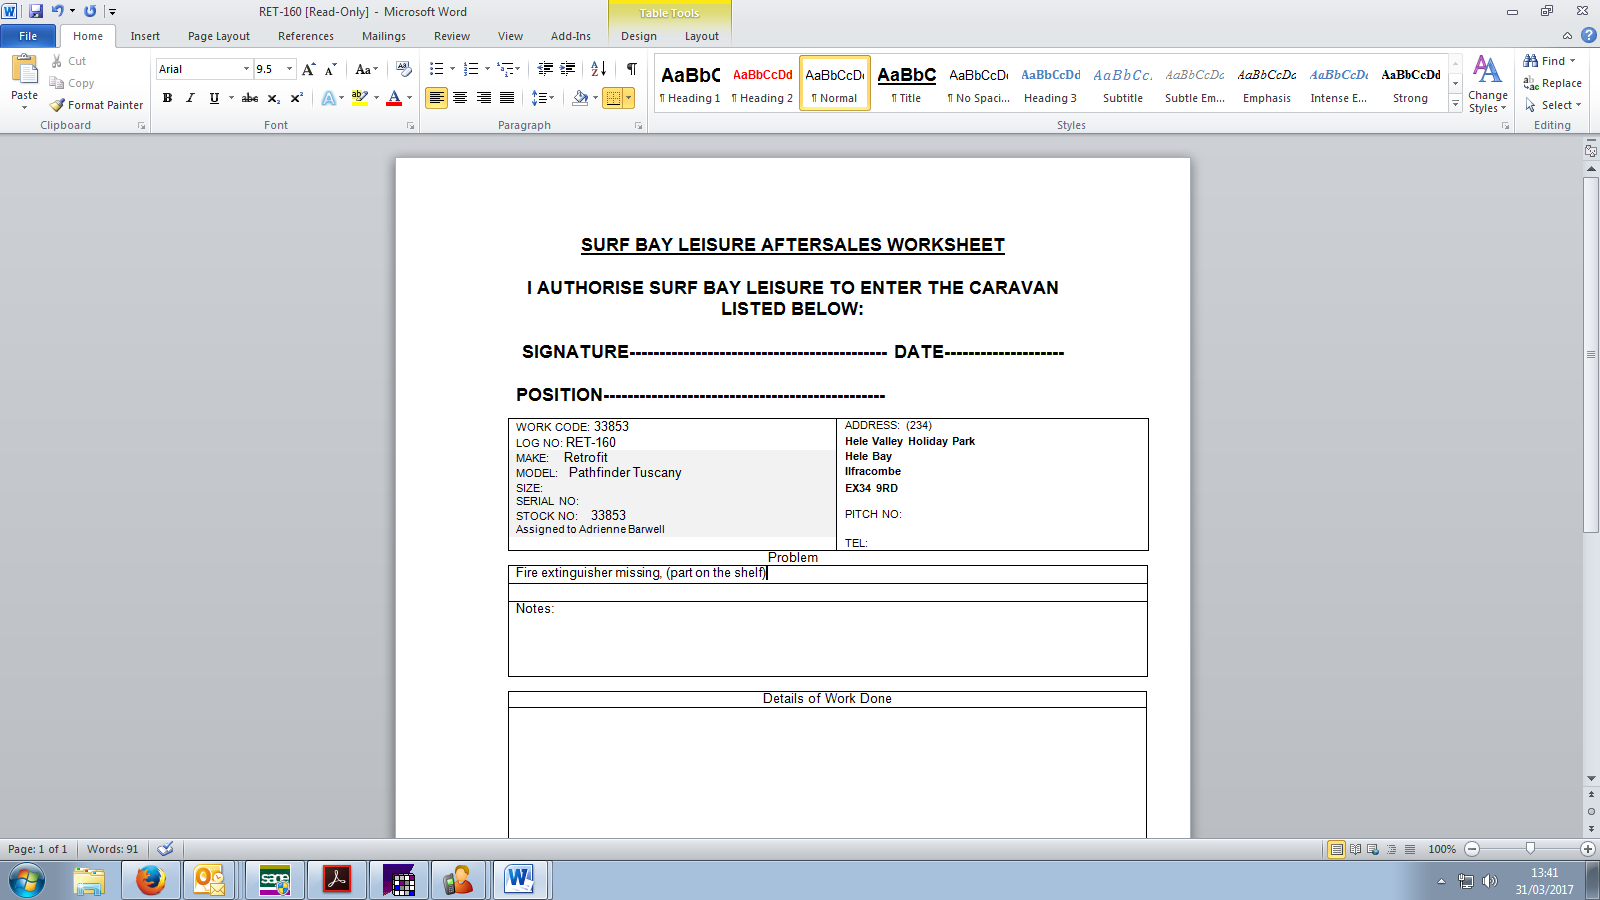The image size is (1600, 900).
Task: Open the Numbering list dropdown
Action: [x=487, y=69]
